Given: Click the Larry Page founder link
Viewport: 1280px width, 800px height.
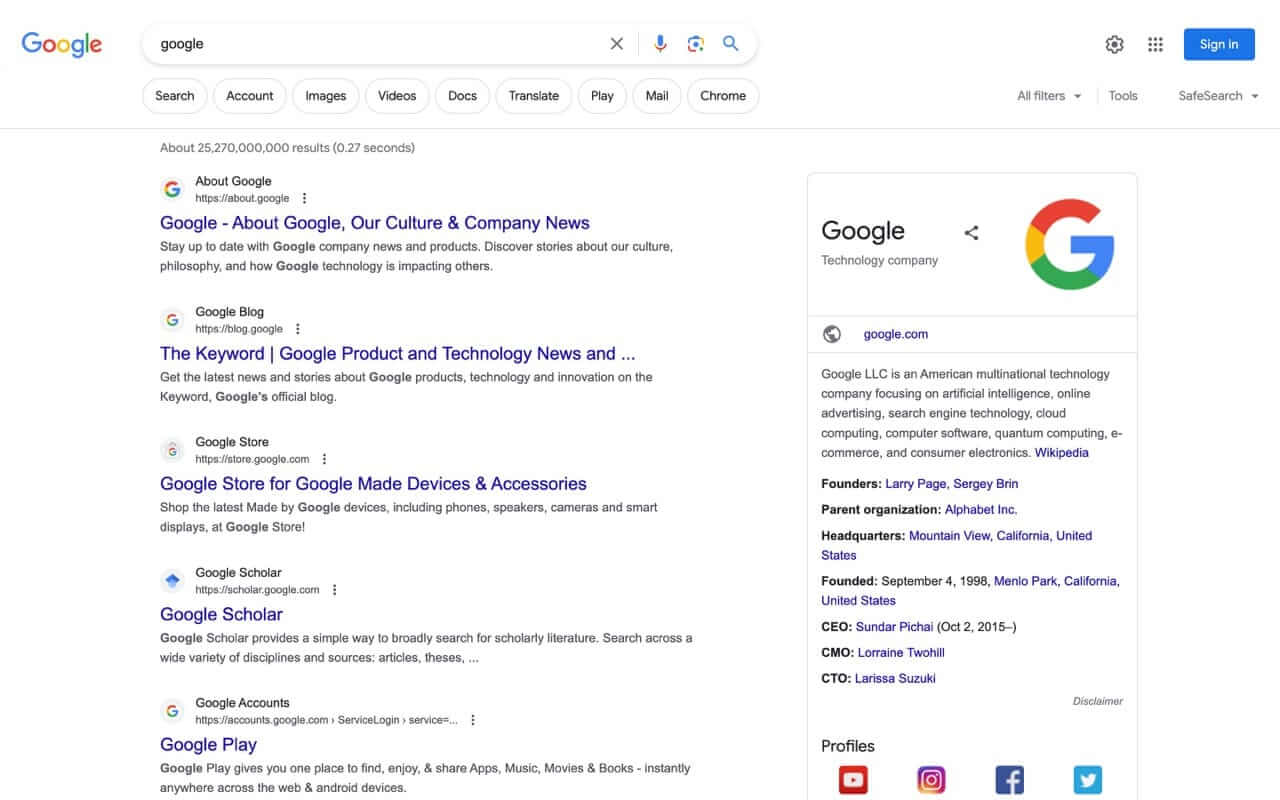Looking at the screenshot, I should 916,484.
